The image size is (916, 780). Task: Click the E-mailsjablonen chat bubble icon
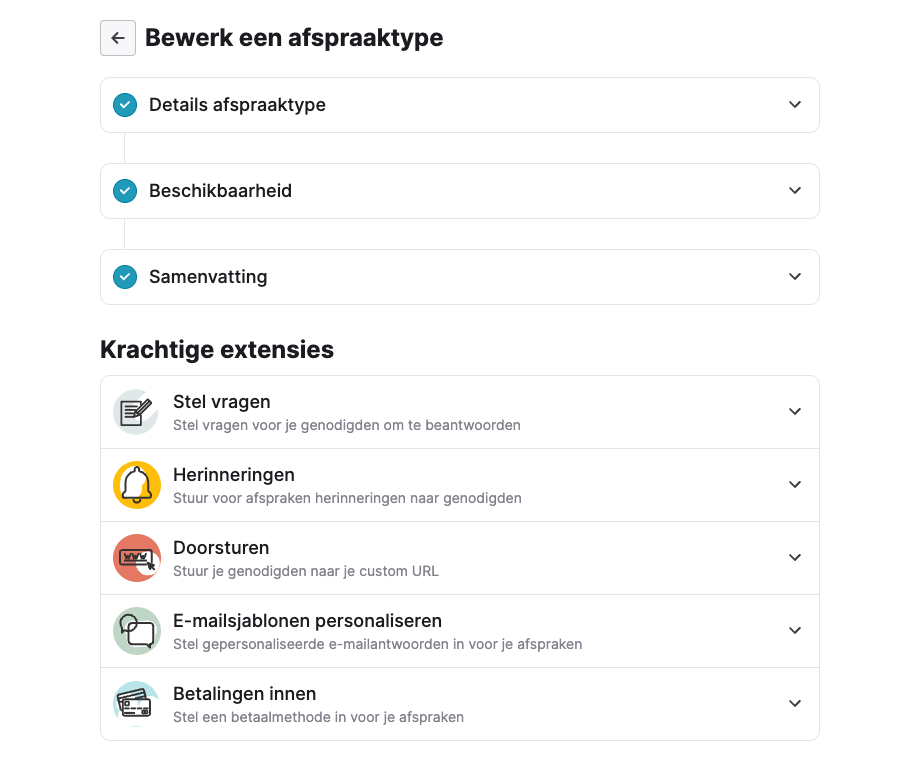(x=137, y=631)
